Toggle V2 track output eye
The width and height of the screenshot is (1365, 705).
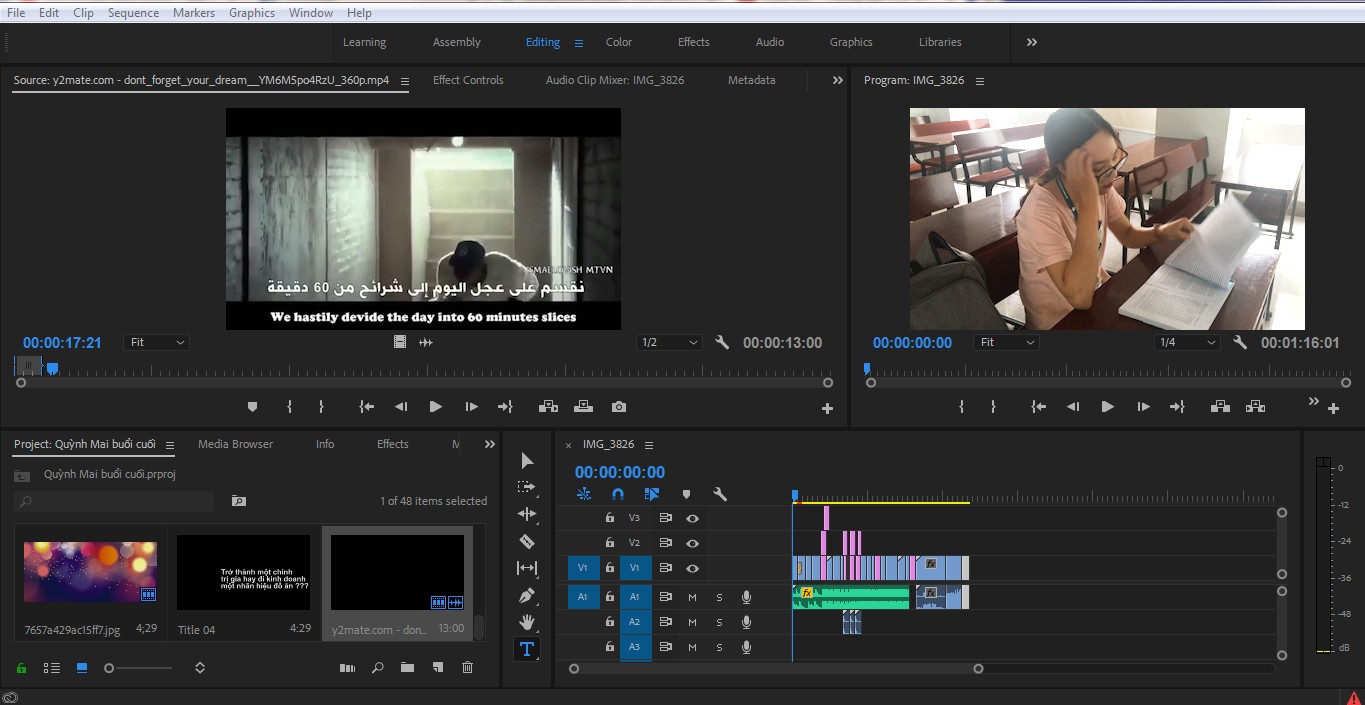click(x=692, y=543)
